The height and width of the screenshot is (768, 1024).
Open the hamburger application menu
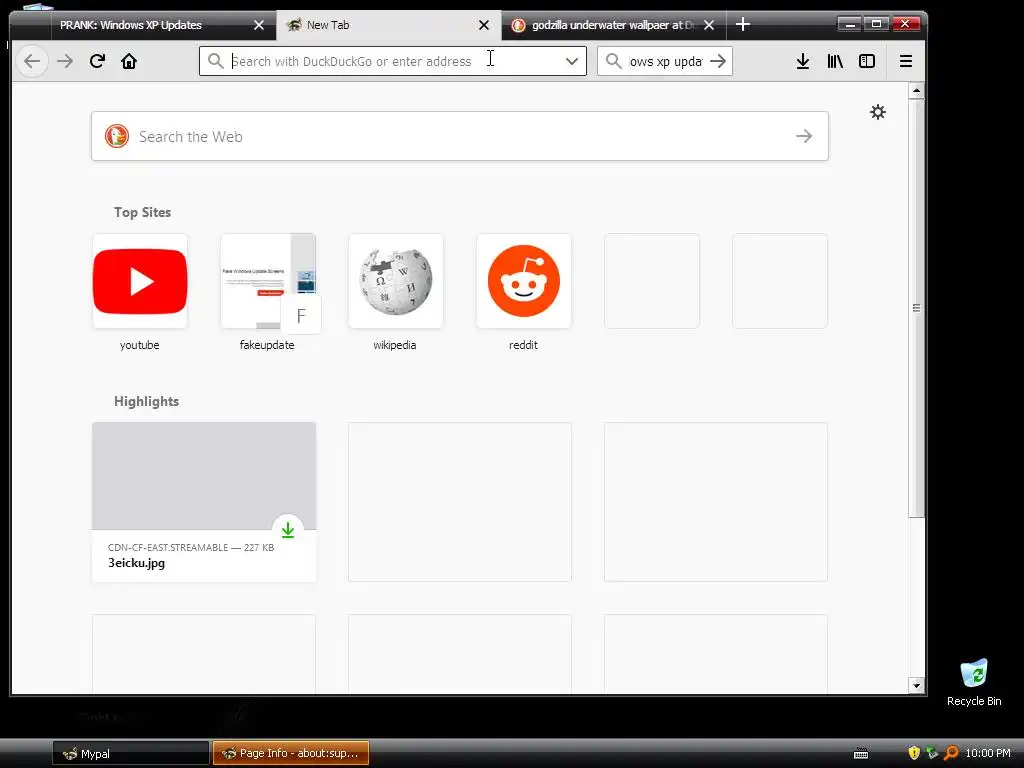pos(906,61)
